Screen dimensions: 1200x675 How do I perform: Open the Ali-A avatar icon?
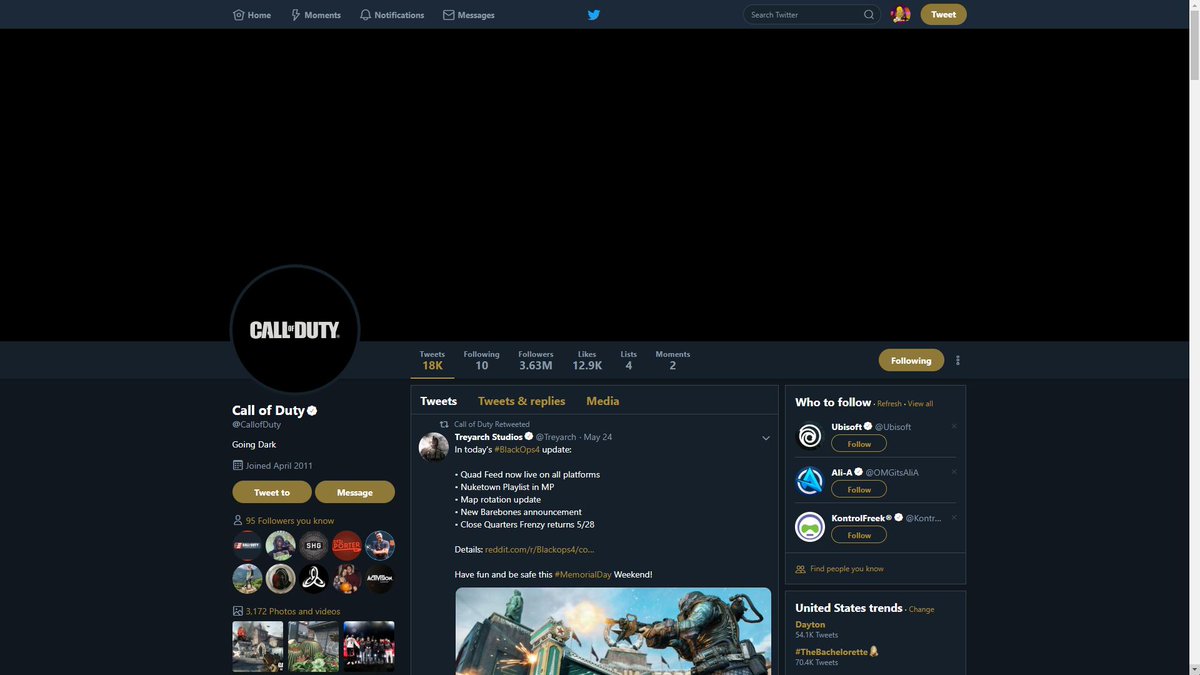click(810, 481)
